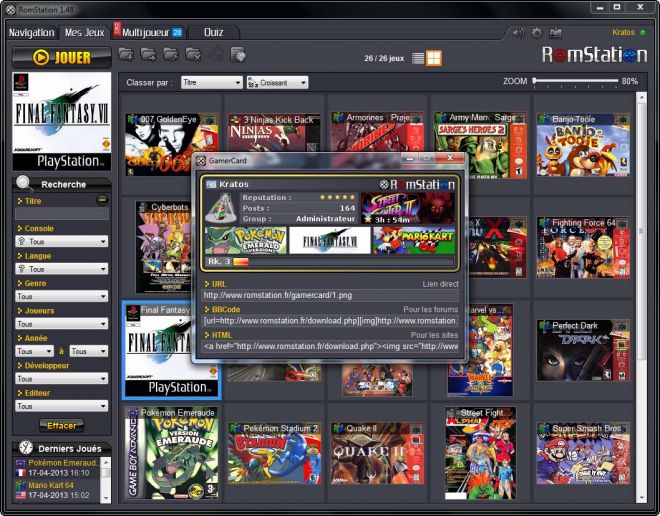Expand the Croissant sort order dropdown
The width and height of the screenshot is (660, 516).
(x=277, y=82)
